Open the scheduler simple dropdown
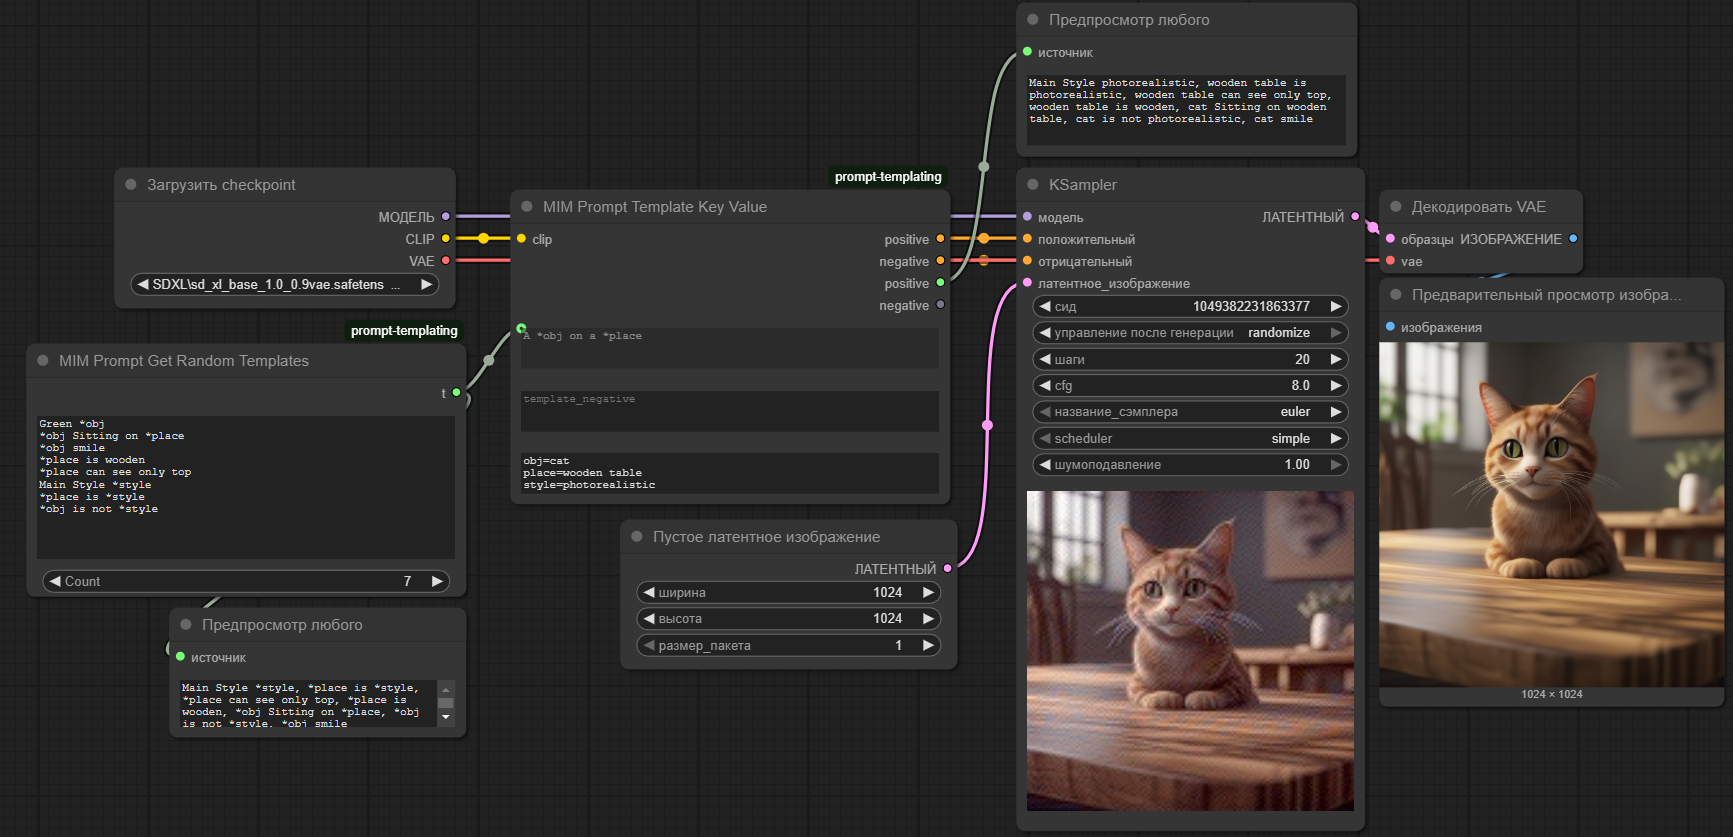1733x837 pixels. coord(1190,439)
